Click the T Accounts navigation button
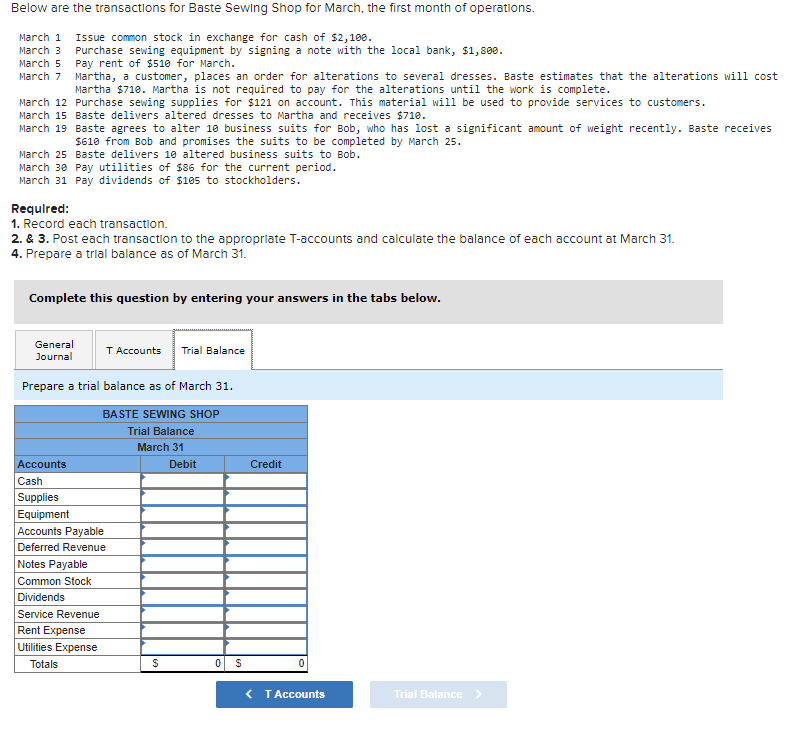811x737 pixels. pyautogui.click(x=284, y=694)
